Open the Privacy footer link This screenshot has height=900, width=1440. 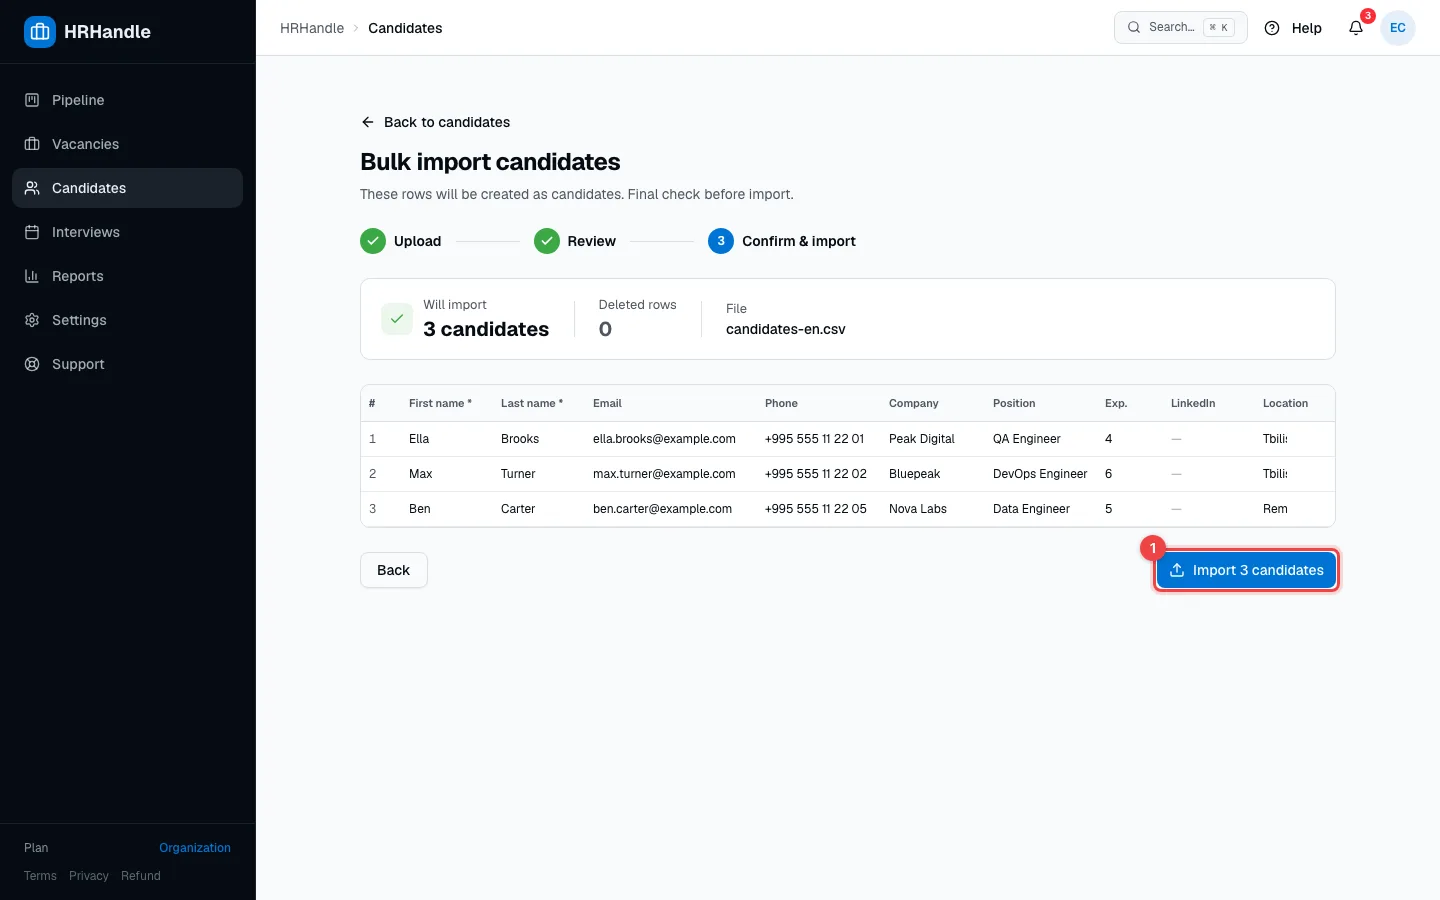coord(89,876)
